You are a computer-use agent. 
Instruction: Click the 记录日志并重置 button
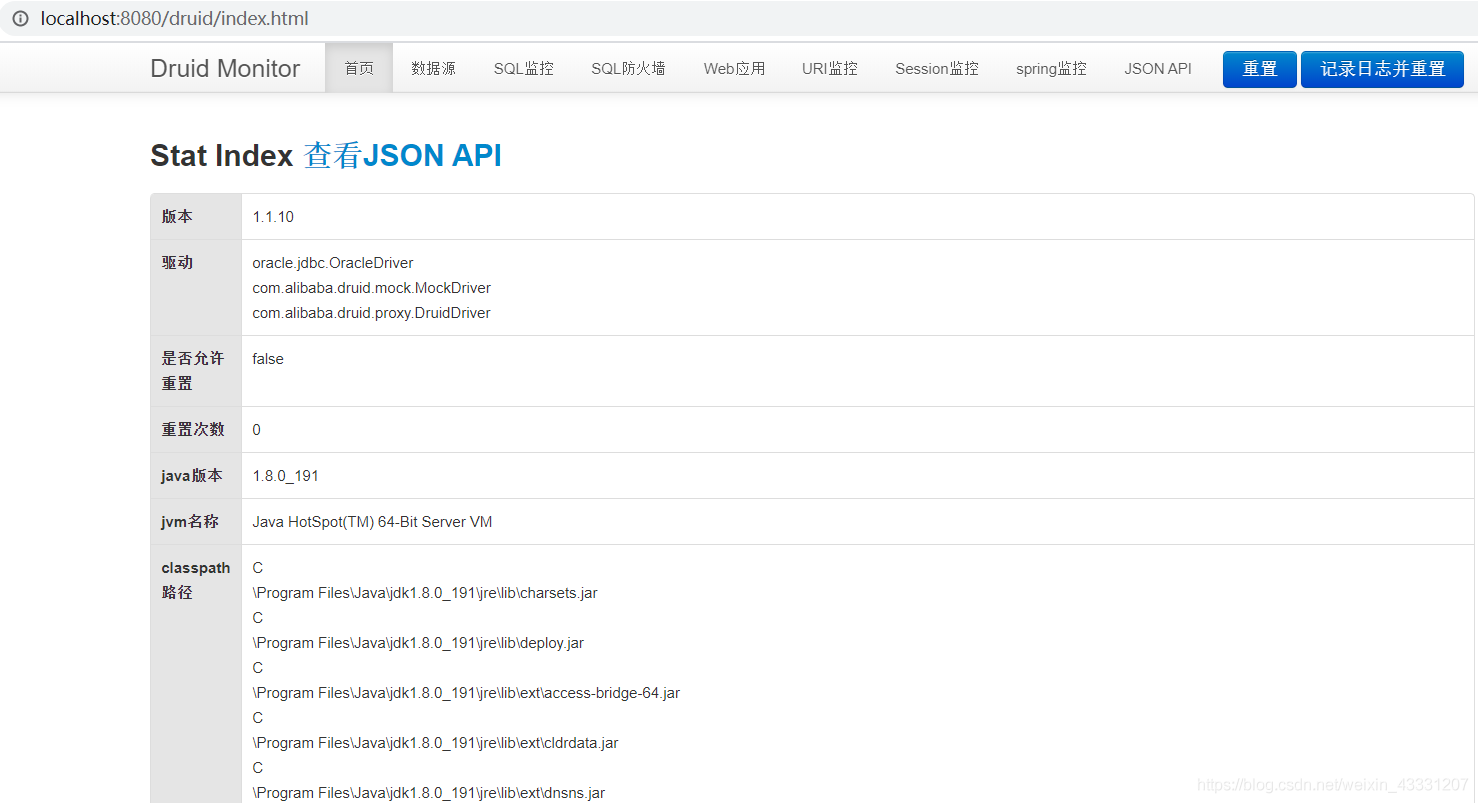(1383, 69)
